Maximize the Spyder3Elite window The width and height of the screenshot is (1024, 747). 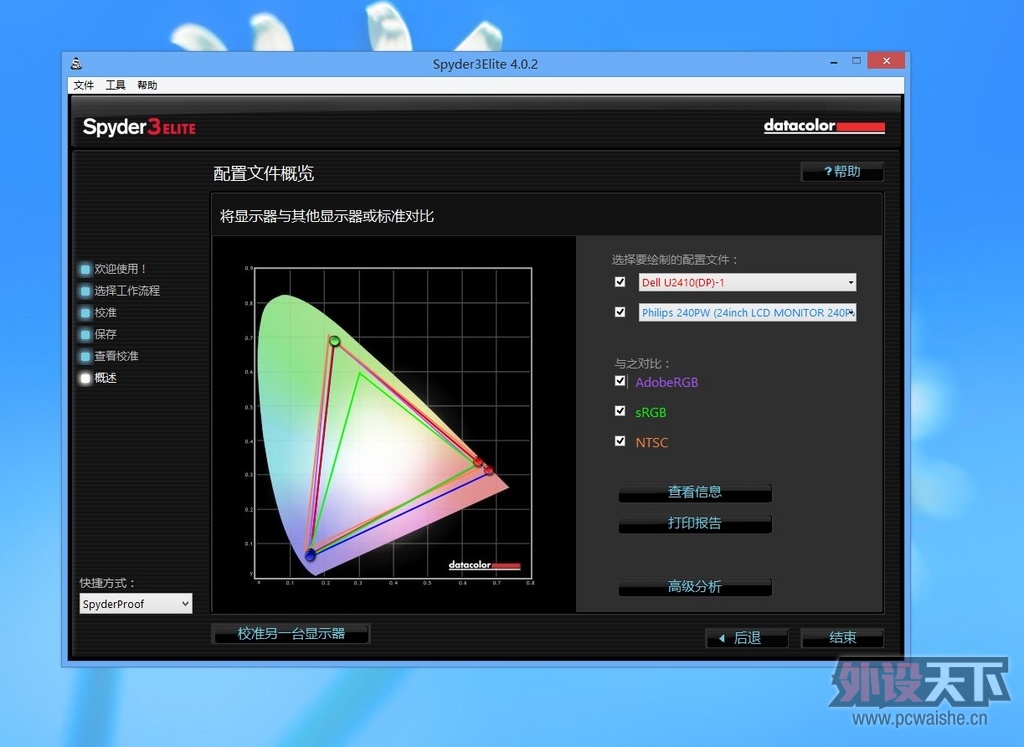856,61
